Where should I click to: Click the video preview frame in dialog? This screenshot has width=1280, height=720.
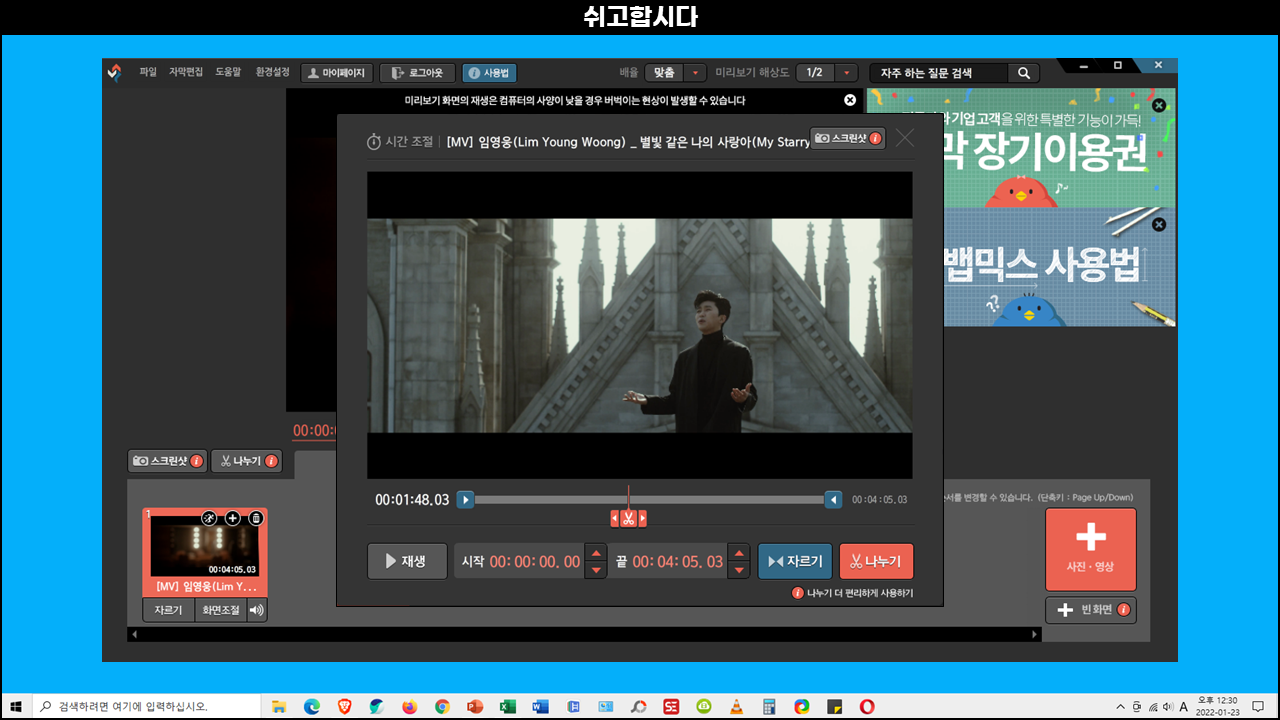(640, 325)
